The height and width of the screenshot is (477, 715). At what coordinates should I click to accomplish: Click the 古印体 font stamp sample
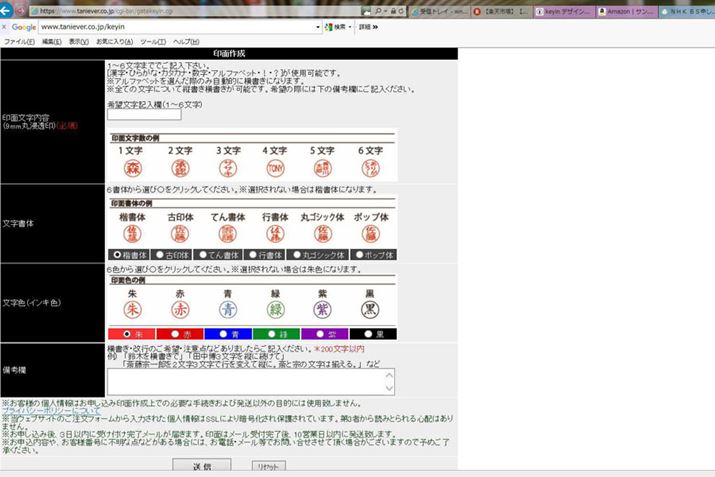(180, 234)
